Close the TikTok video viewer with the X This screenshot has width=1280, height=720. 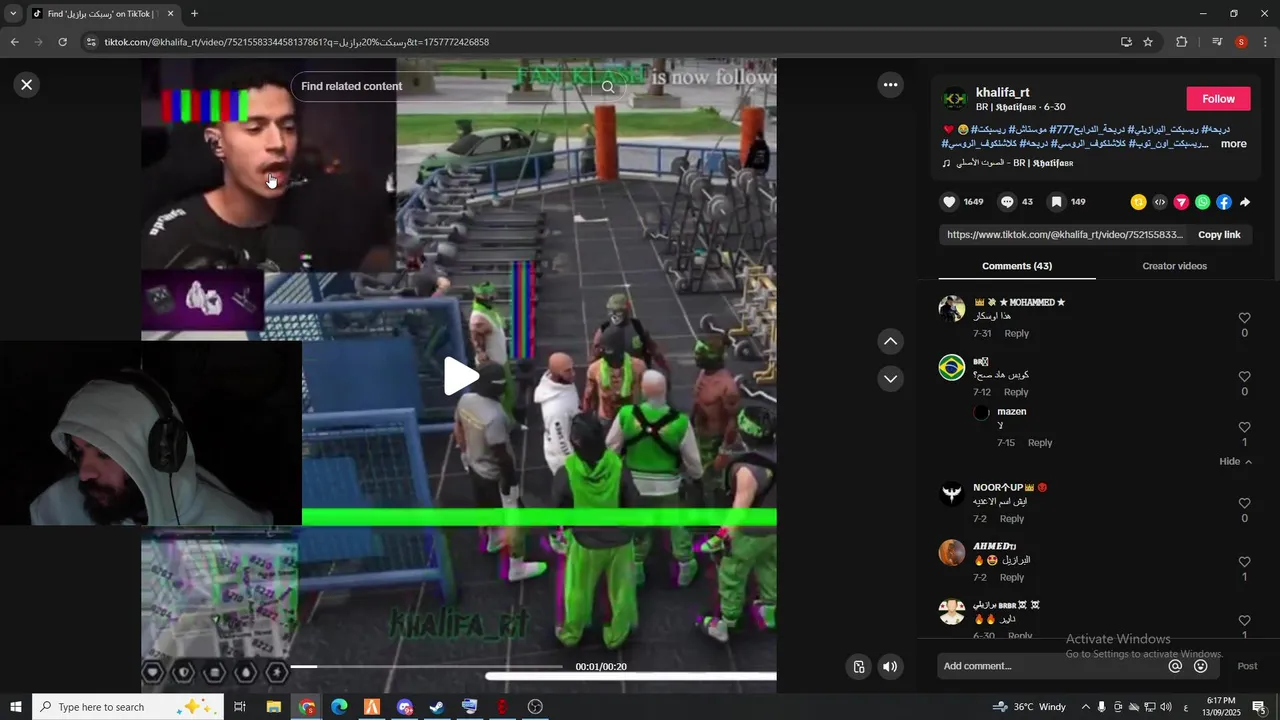[x=27, y=85]
